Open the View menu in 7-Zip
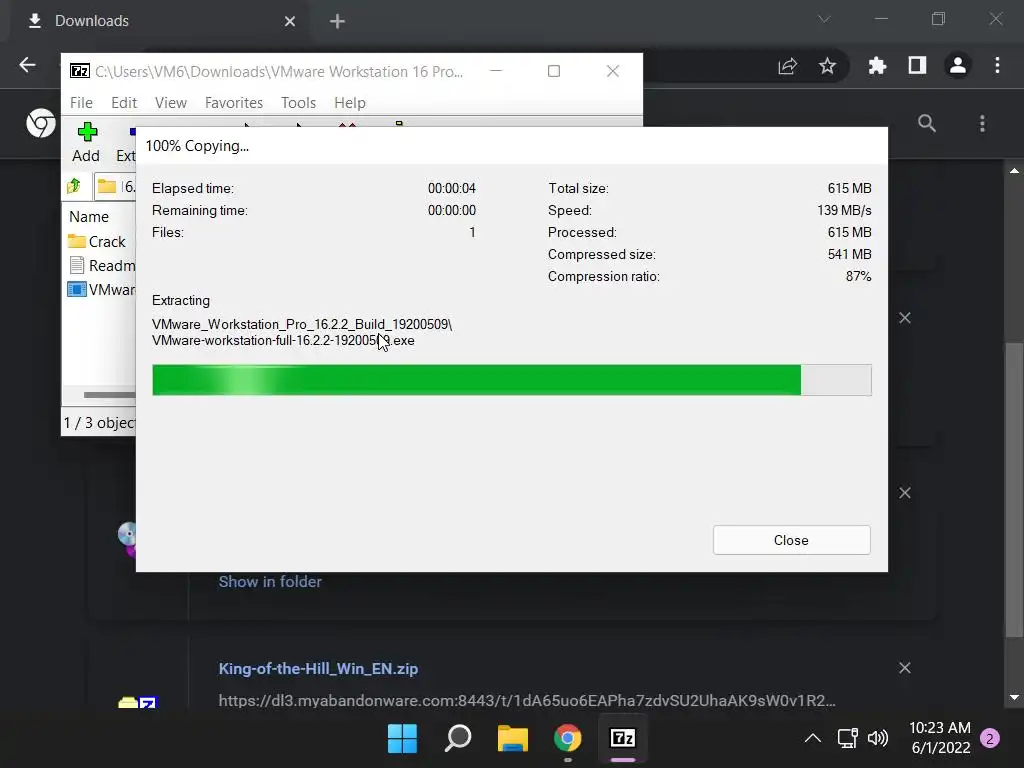Image resolution: width=1024 pixels, height=768 pixels. pos(170,103)
